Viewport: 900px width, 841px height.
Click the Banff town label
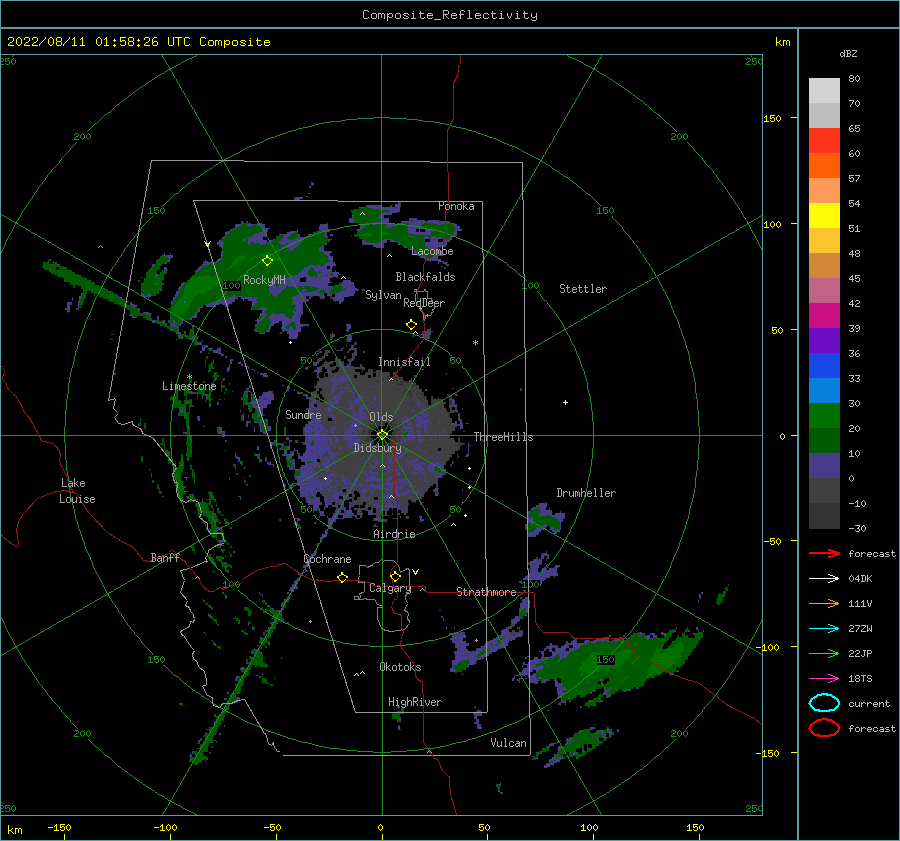point(165,558)
